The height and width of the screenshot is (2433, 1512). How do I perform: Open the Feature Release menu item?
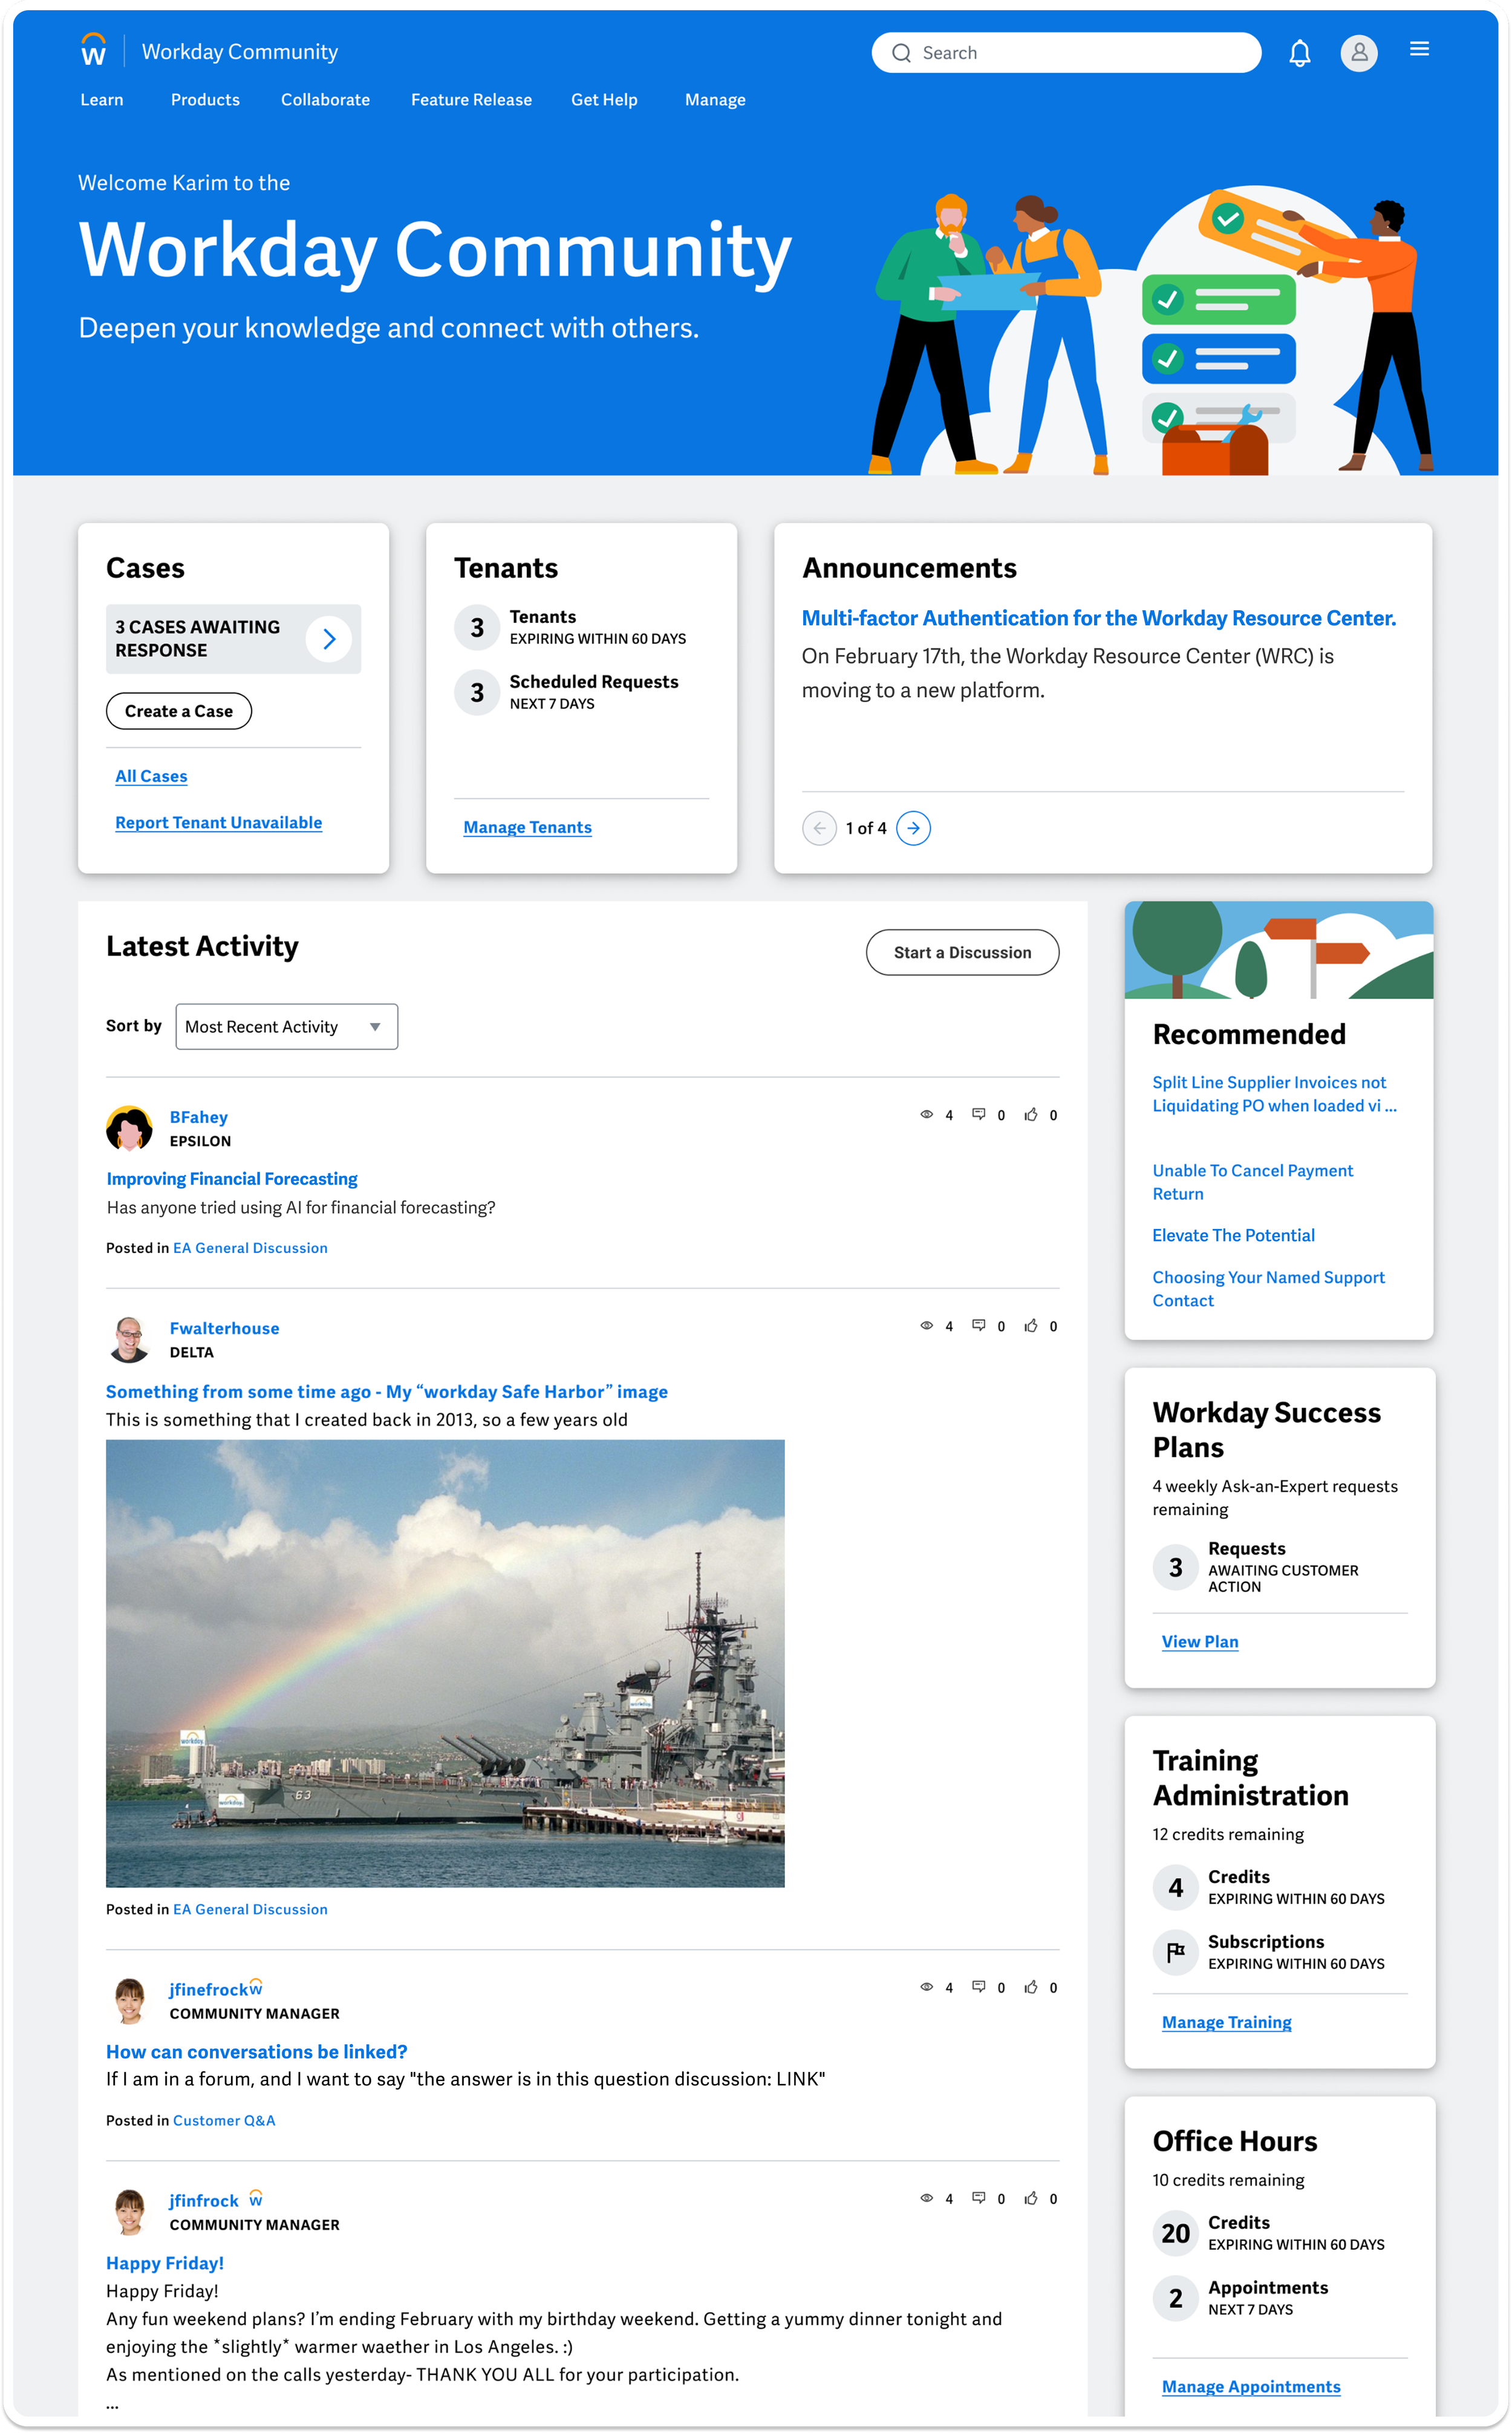click(x=471, y=100)
